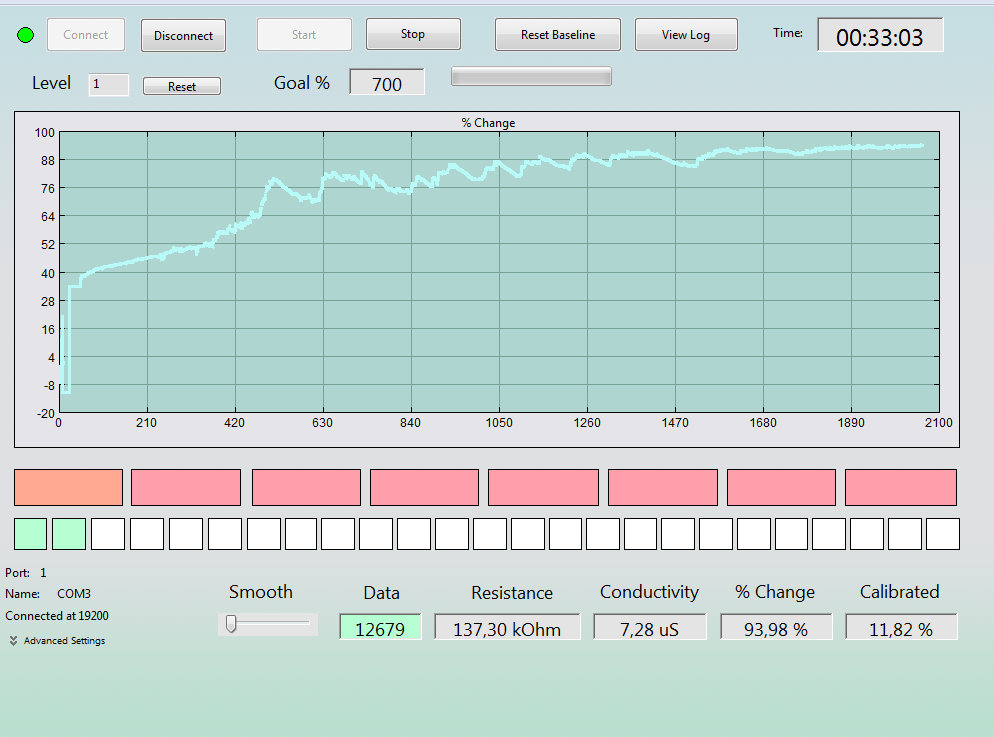Click the Smooth slider handle
The width and height of the screenshot is (994, 737).
(231, 624)
